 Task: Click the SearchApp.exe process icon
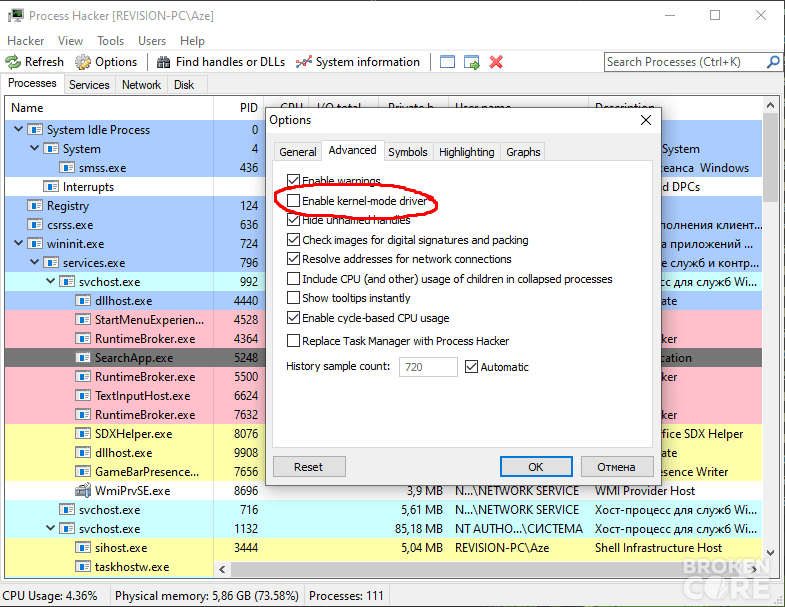[x=83, y=358]
